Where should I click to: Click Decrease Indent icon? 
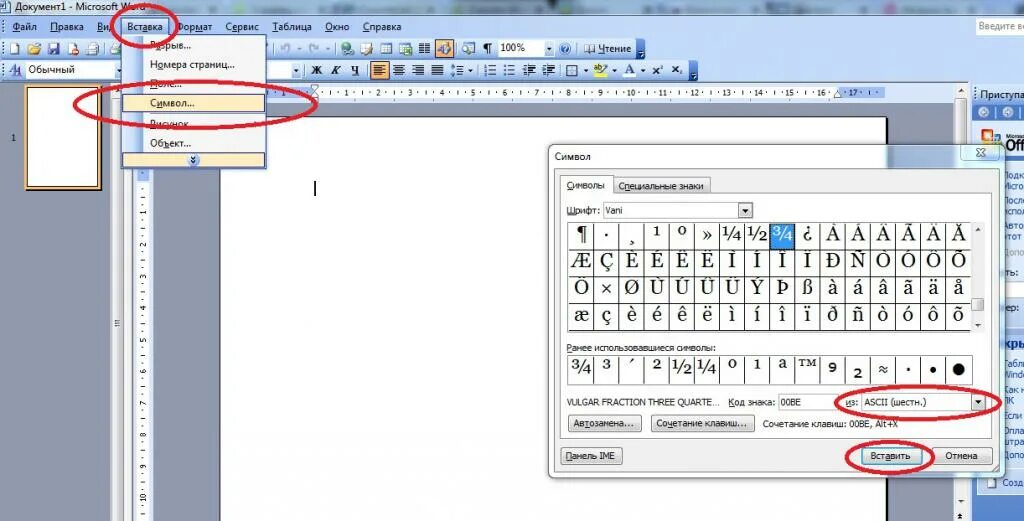coord(529,70)
